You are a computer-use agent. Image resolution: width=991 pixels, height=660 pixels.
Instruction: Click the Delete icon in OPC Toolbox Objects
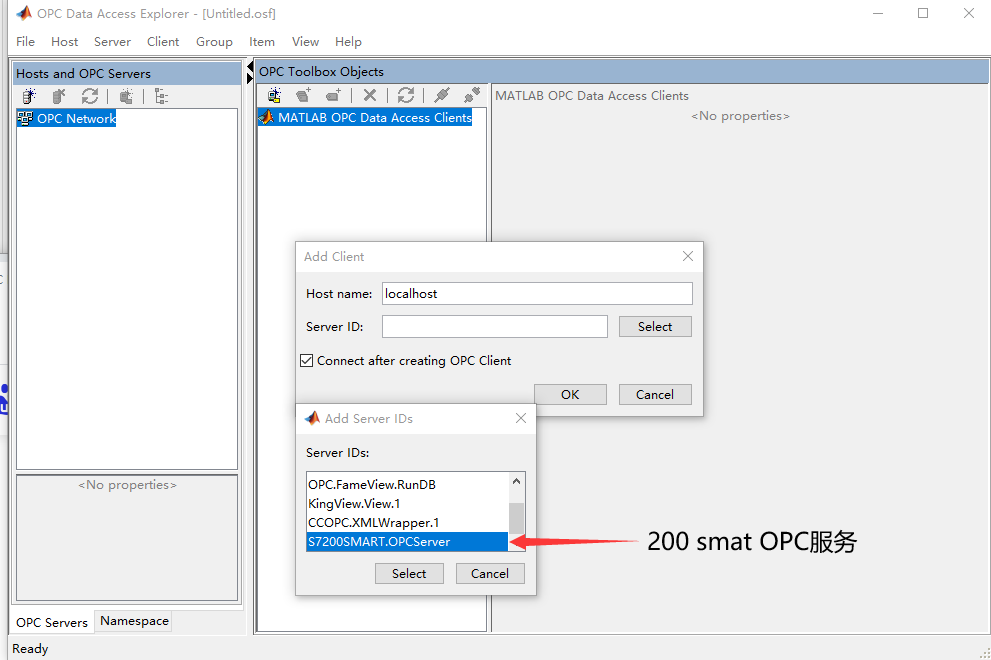(x=370, y=95)
